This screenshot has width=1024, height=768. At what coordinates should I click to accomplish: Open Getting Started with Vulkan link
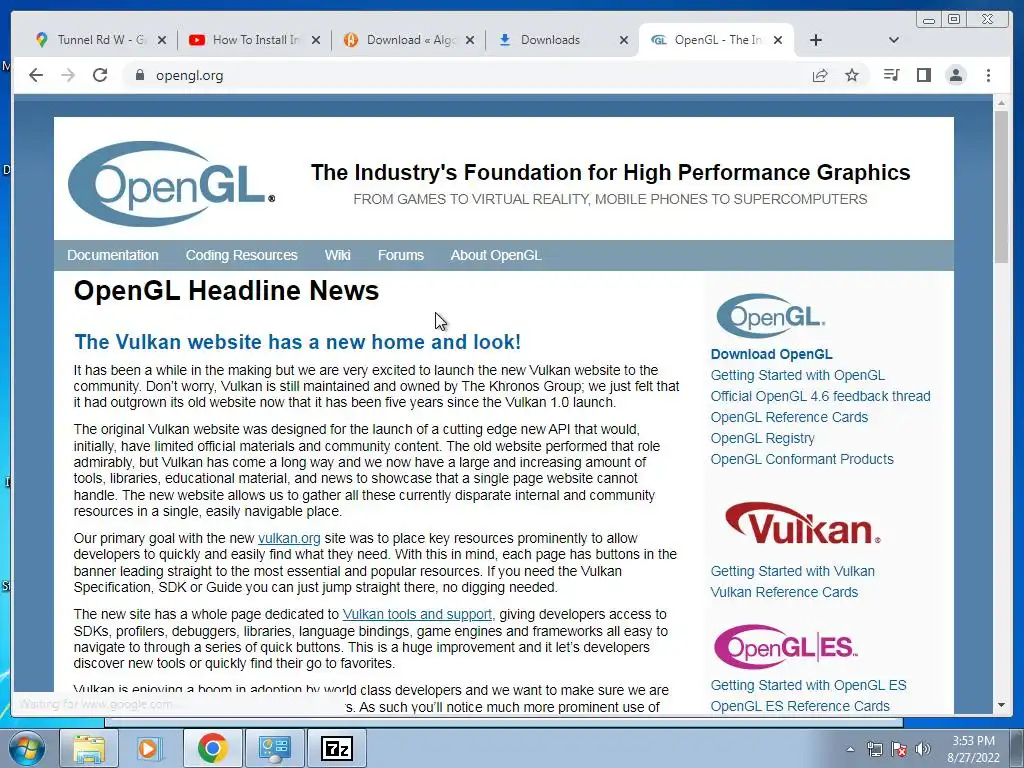click(x=792, y=571)
